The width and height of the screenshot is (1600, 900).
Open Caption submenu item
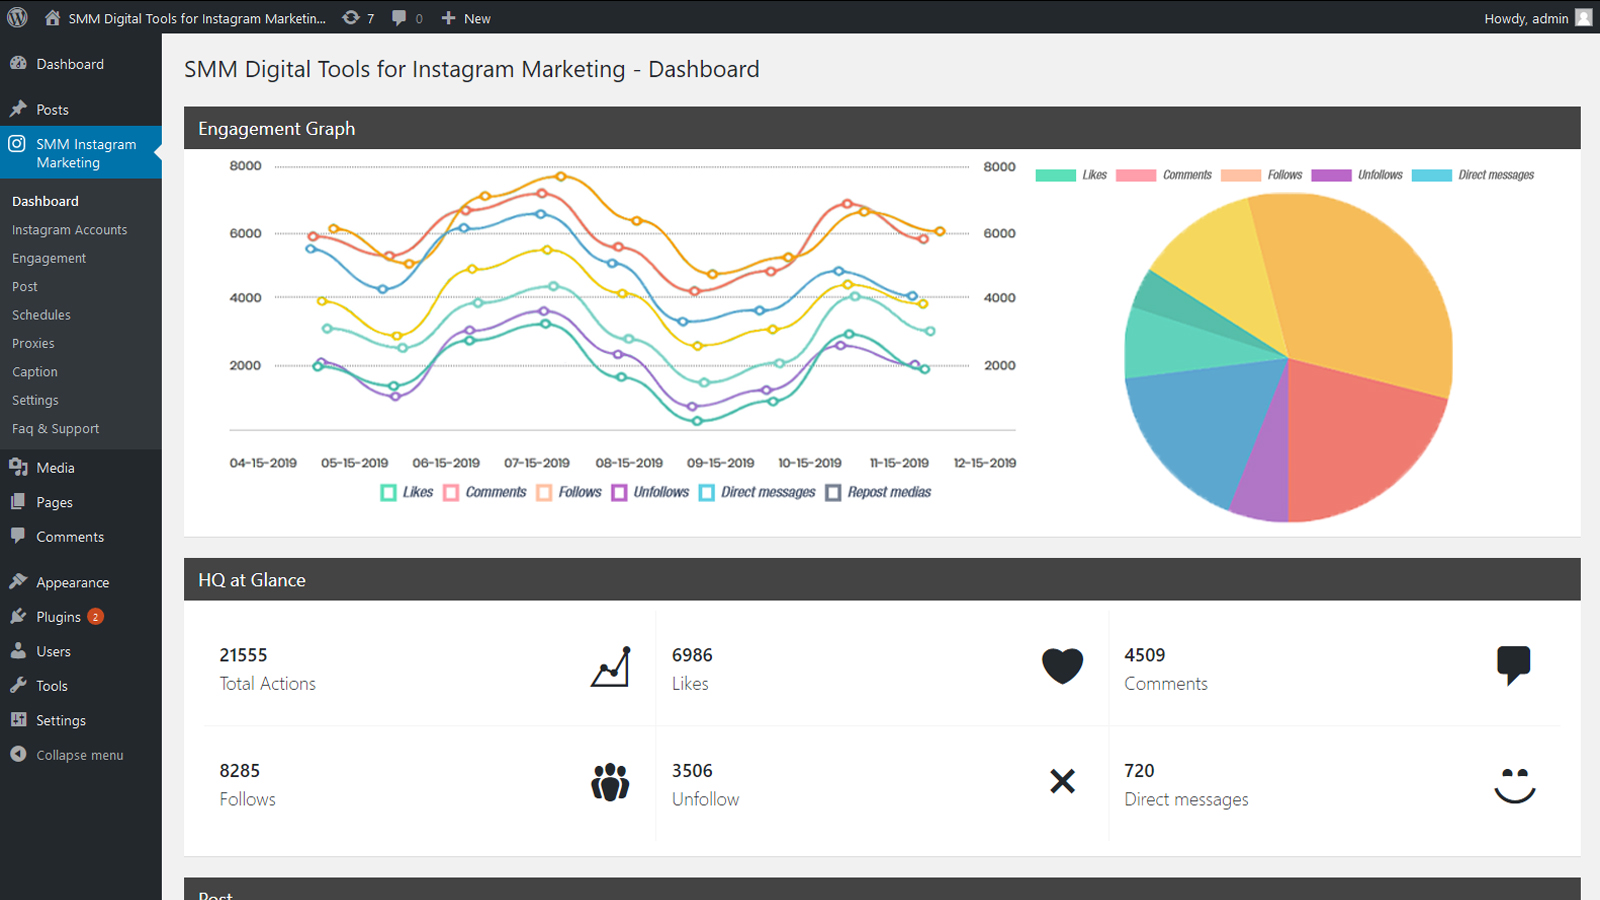[x=35, y=372]
